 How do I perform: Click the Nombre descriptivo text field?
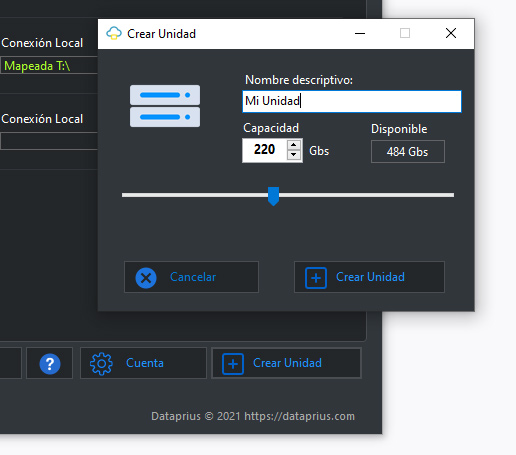tap(352, 101)
